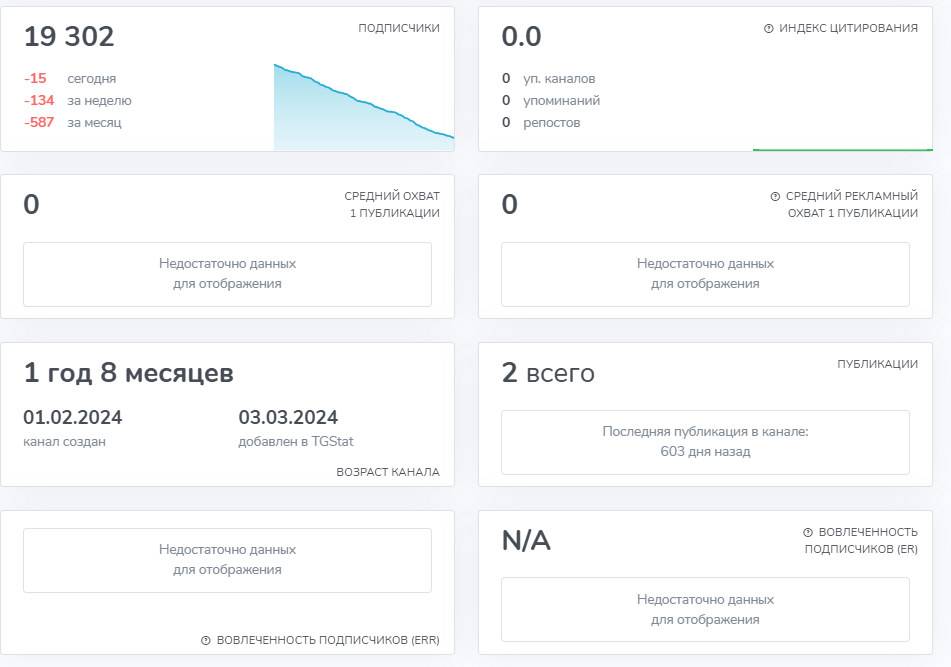Image resolution: width=951 pixels, height=667 pixels.
Task: Click the green citation index line chart
Action: click(842, 149)
